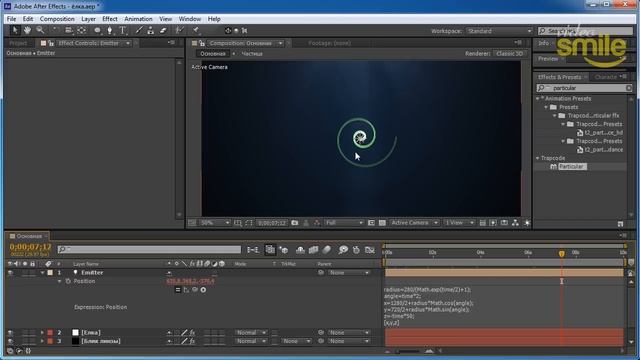The height and width of the screenshot is (360, 640).
Task: Select the Rotation tool
Action: click(56, 30)
